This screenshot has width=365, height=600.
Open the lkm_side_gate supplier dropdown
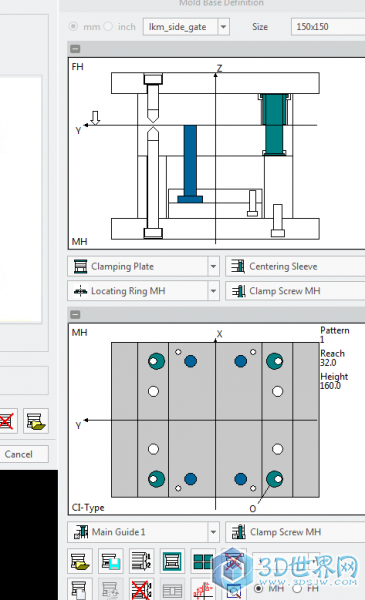coord(223,27)
